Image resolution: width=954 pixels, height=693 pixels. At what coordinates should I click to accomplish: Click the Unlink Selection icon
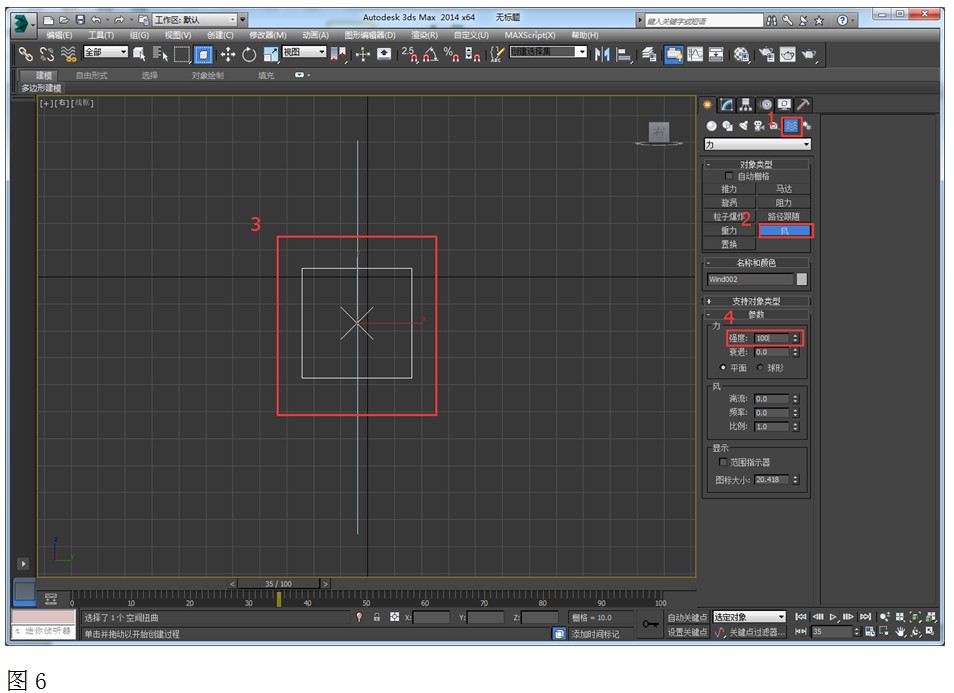click(47, 54)
